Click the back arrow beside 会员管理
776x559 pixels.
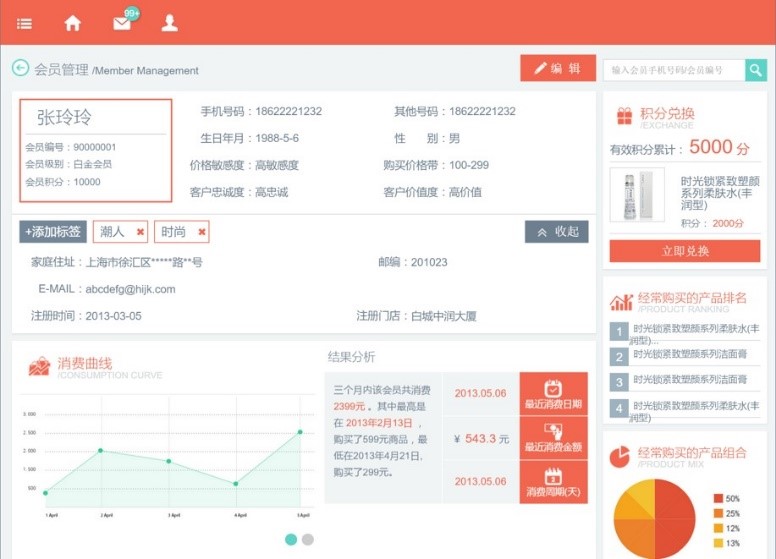(x=20, y=68)
